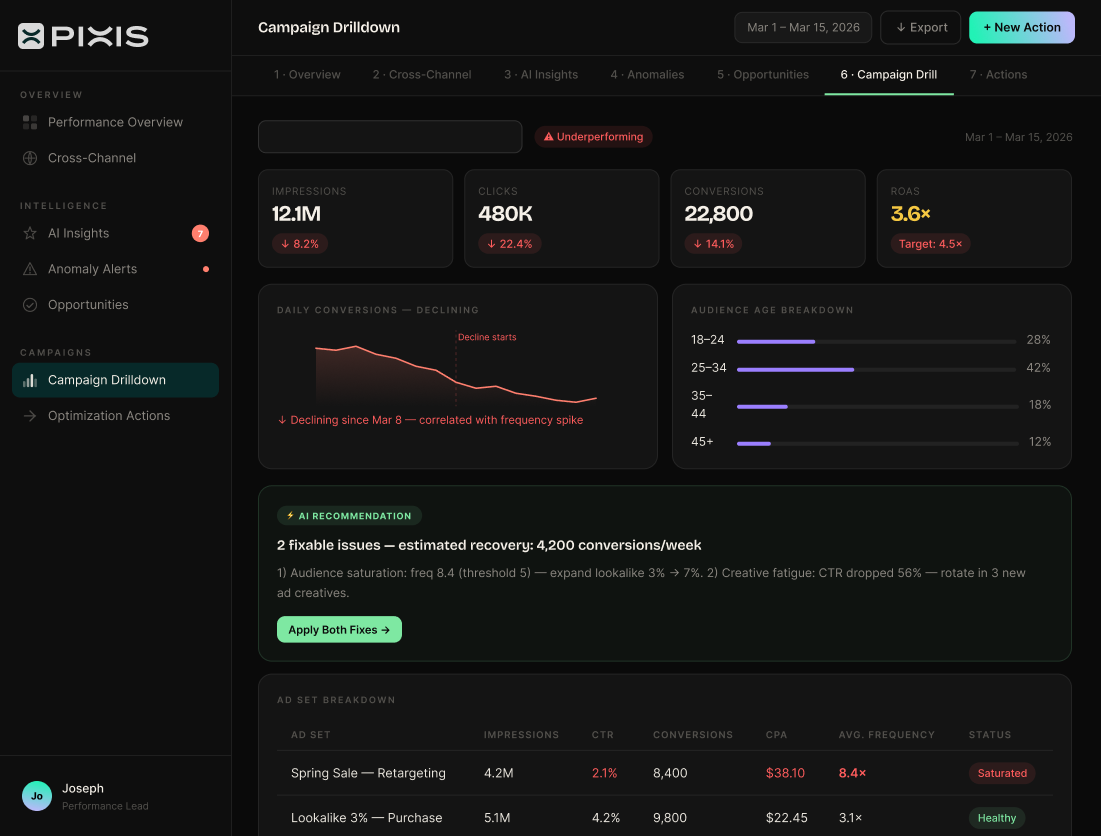Open the campaign selector field

(x=390, y=137)
